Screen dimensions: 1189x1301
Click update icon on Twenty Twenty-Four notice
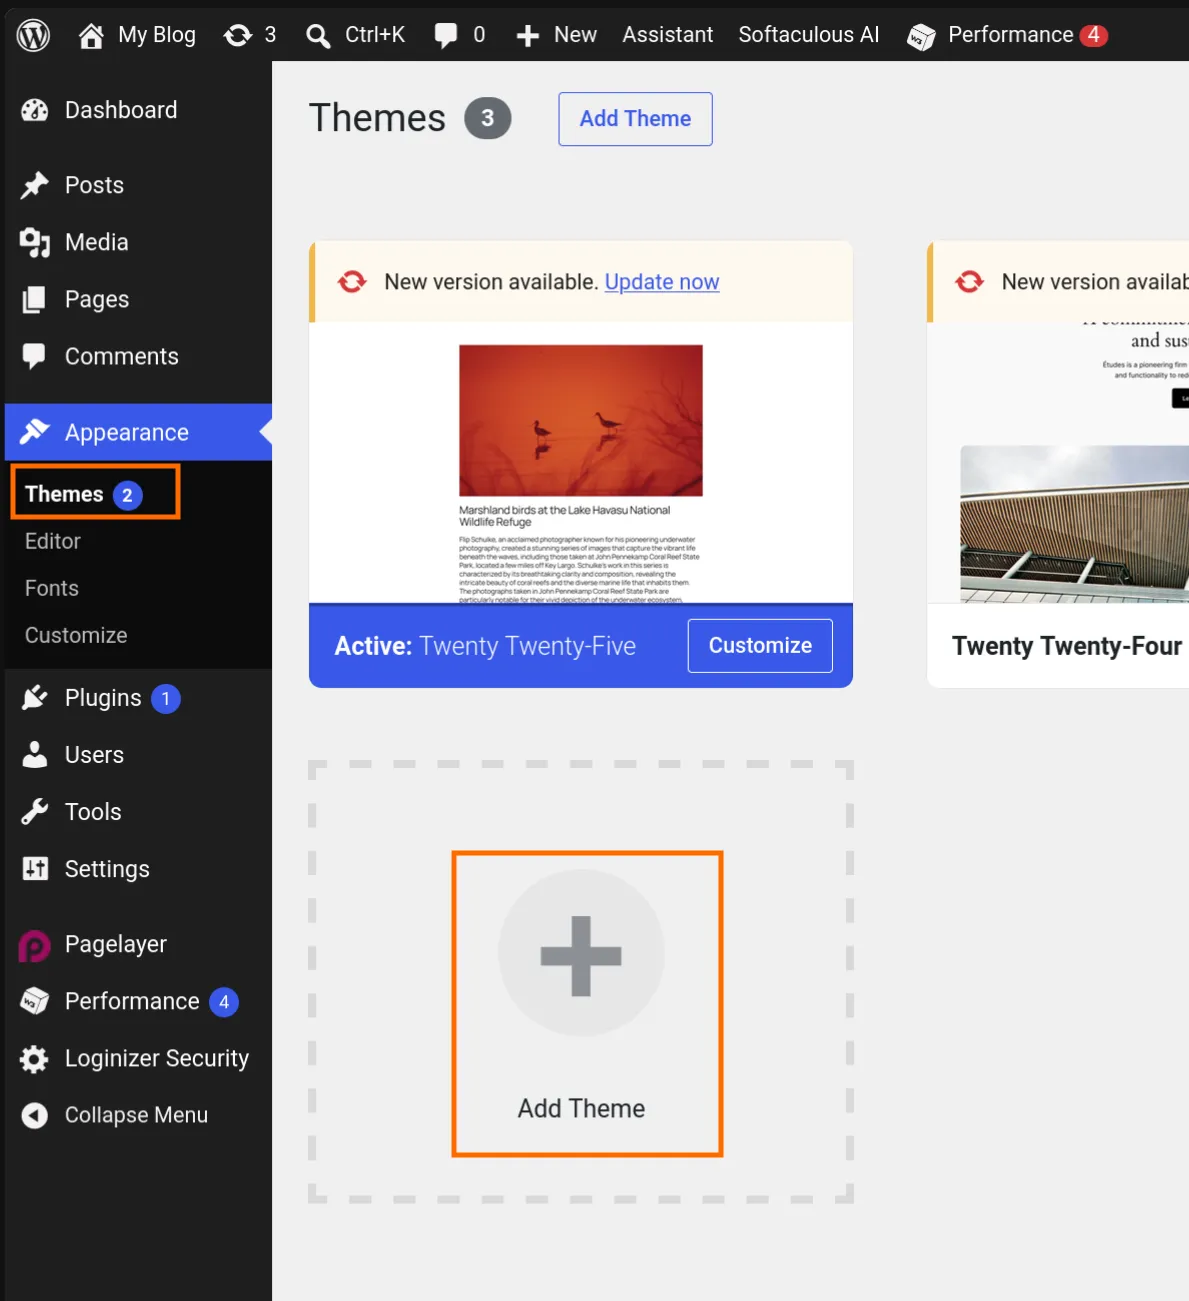click(969, 282)
